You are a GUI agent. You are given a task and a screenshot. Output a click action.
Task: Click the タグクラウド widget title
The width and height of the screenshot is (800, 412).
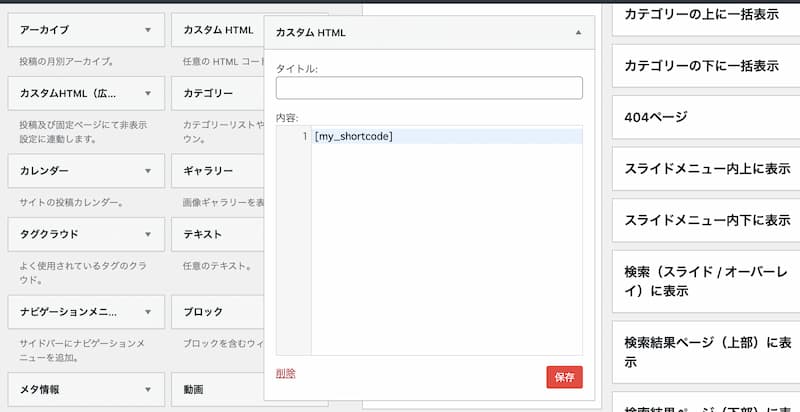click(49, 234)
